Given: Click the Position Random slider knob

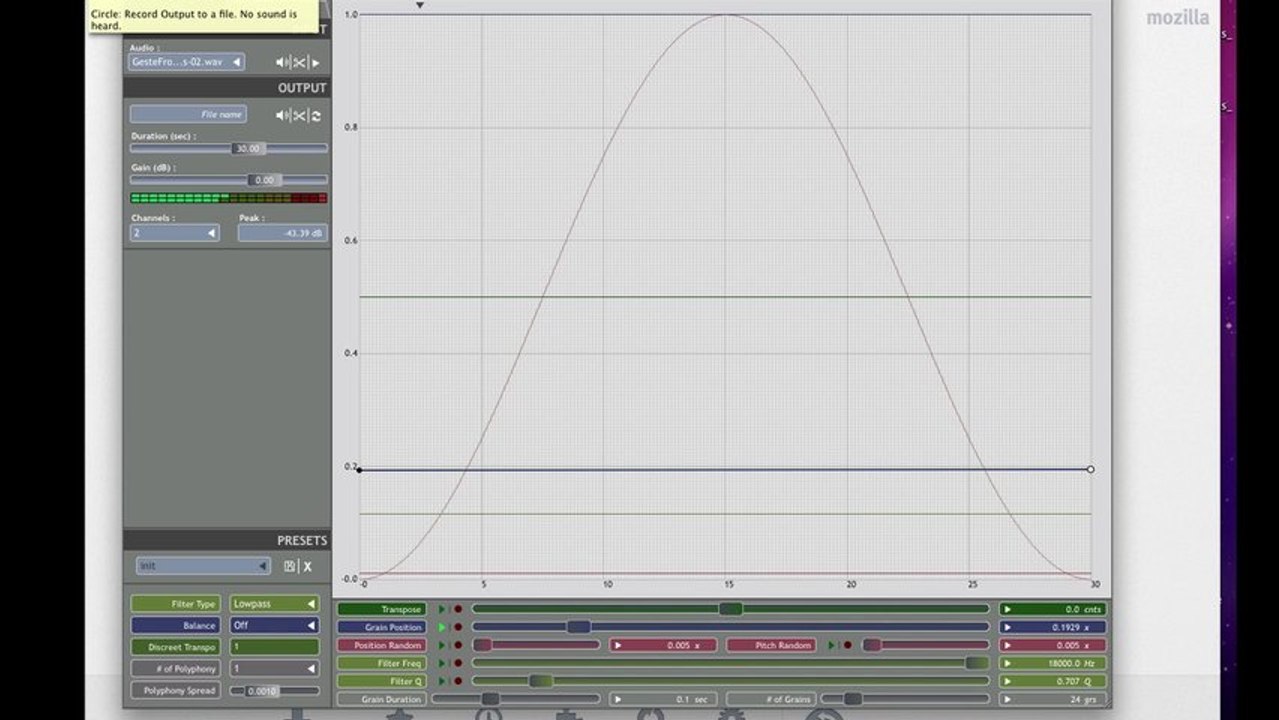Looking at the screenshot, I should (482, 645).
